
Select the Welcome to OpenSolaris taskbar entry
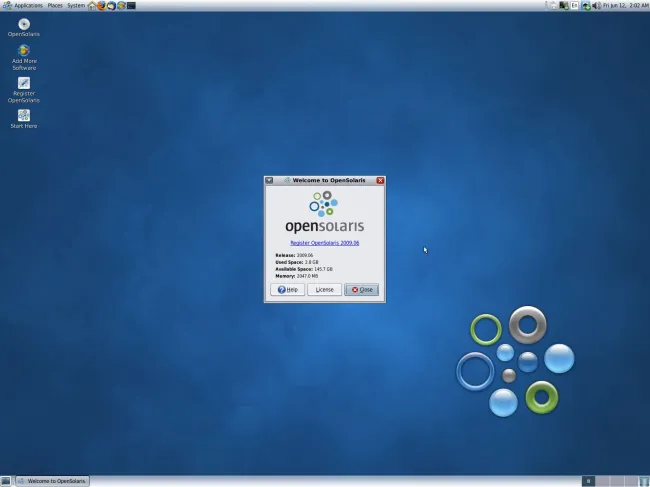tap(53, 481)
